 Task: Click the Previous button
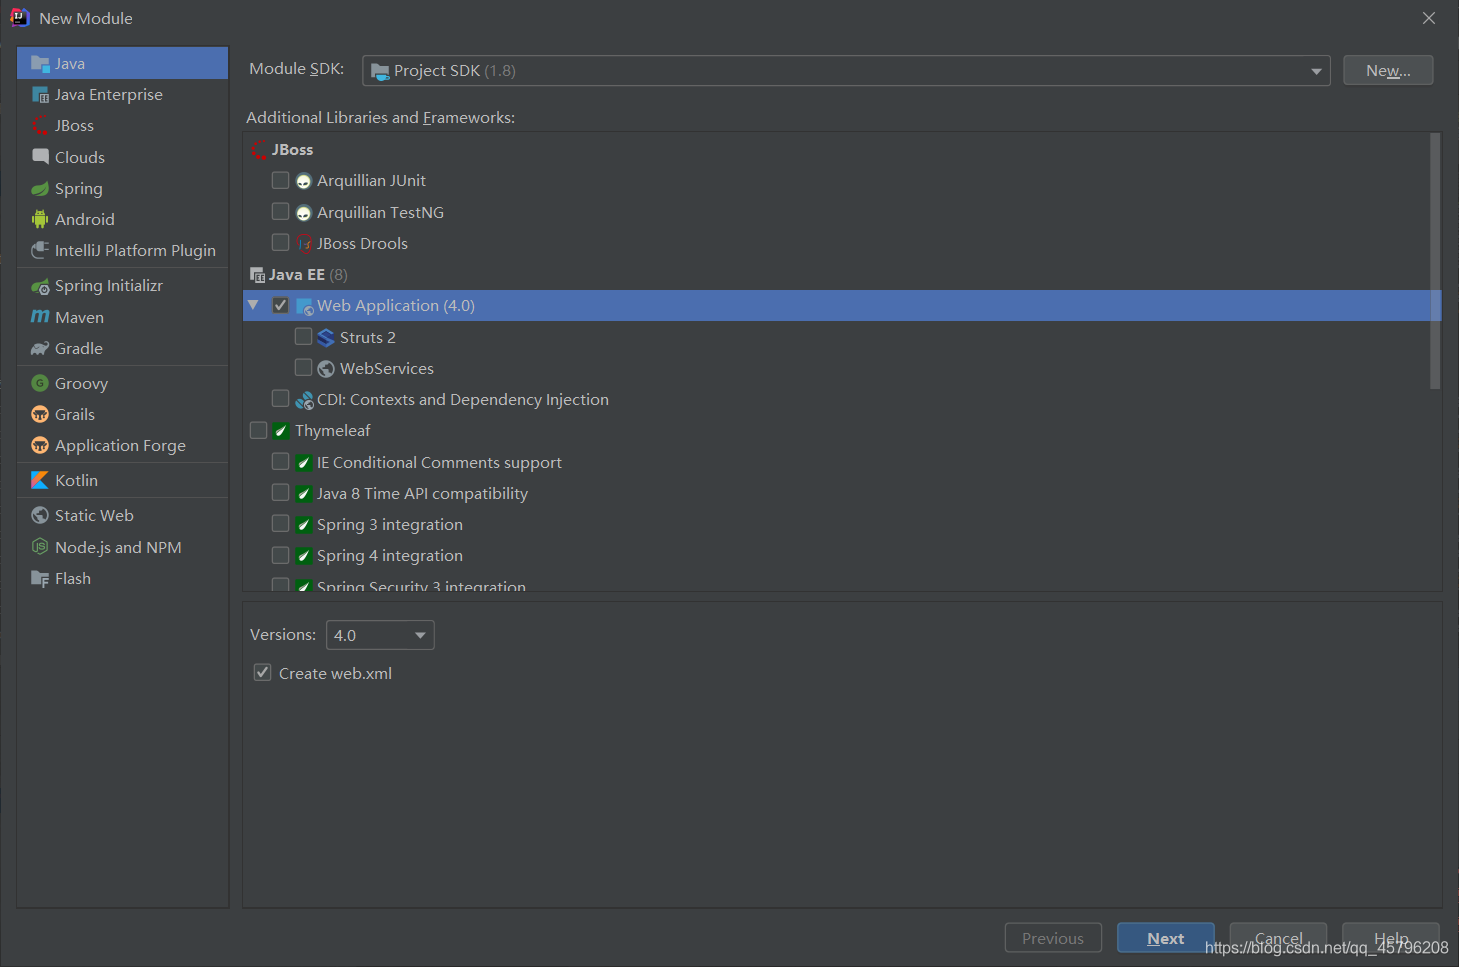(1053, 938)
